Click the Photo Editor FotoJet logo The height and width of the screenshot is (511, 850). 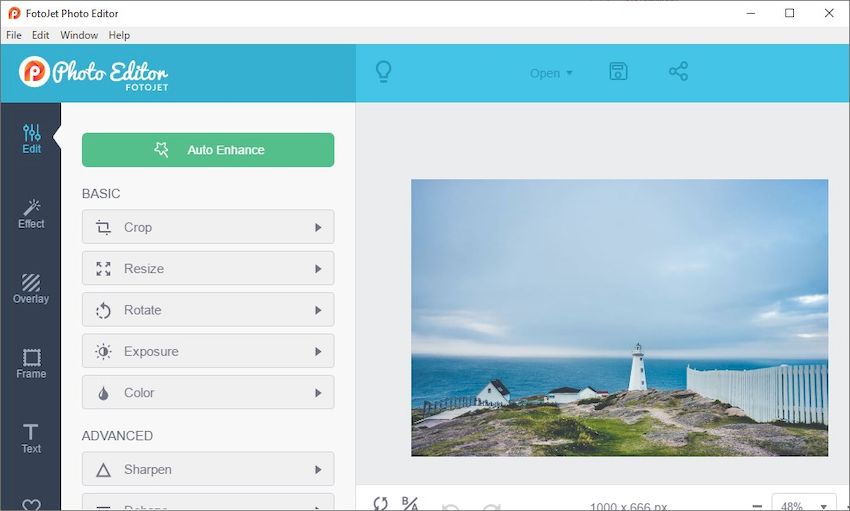pyautogui.click(x=93, y=73)
